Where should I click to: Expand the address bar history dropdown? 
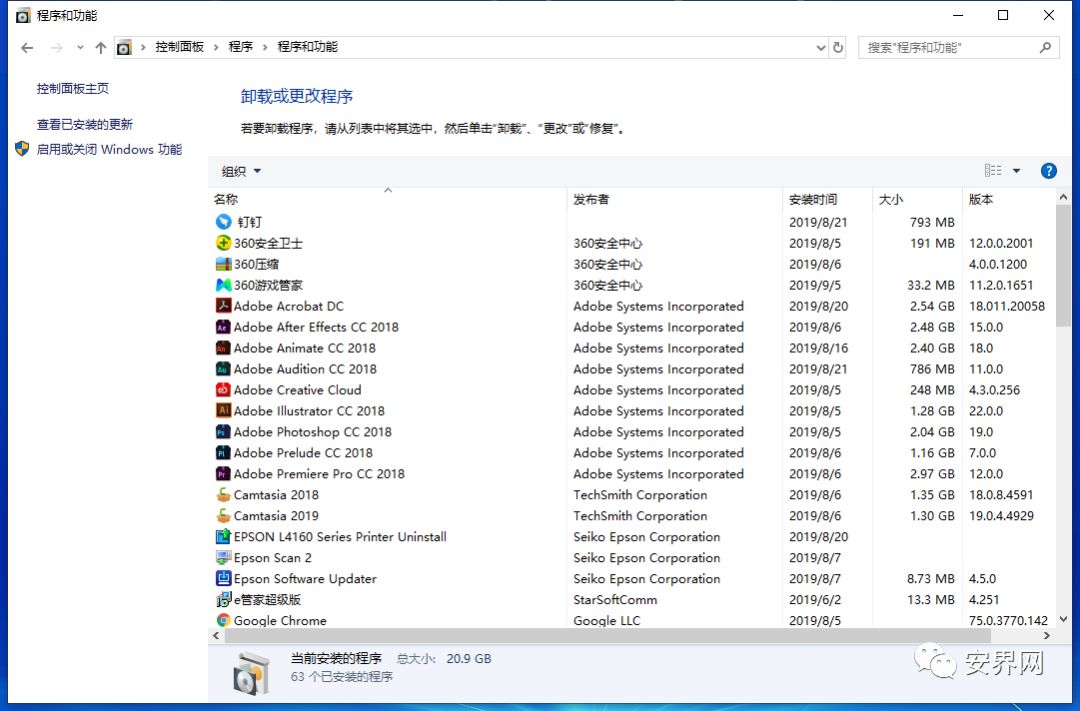click(820, 48)
